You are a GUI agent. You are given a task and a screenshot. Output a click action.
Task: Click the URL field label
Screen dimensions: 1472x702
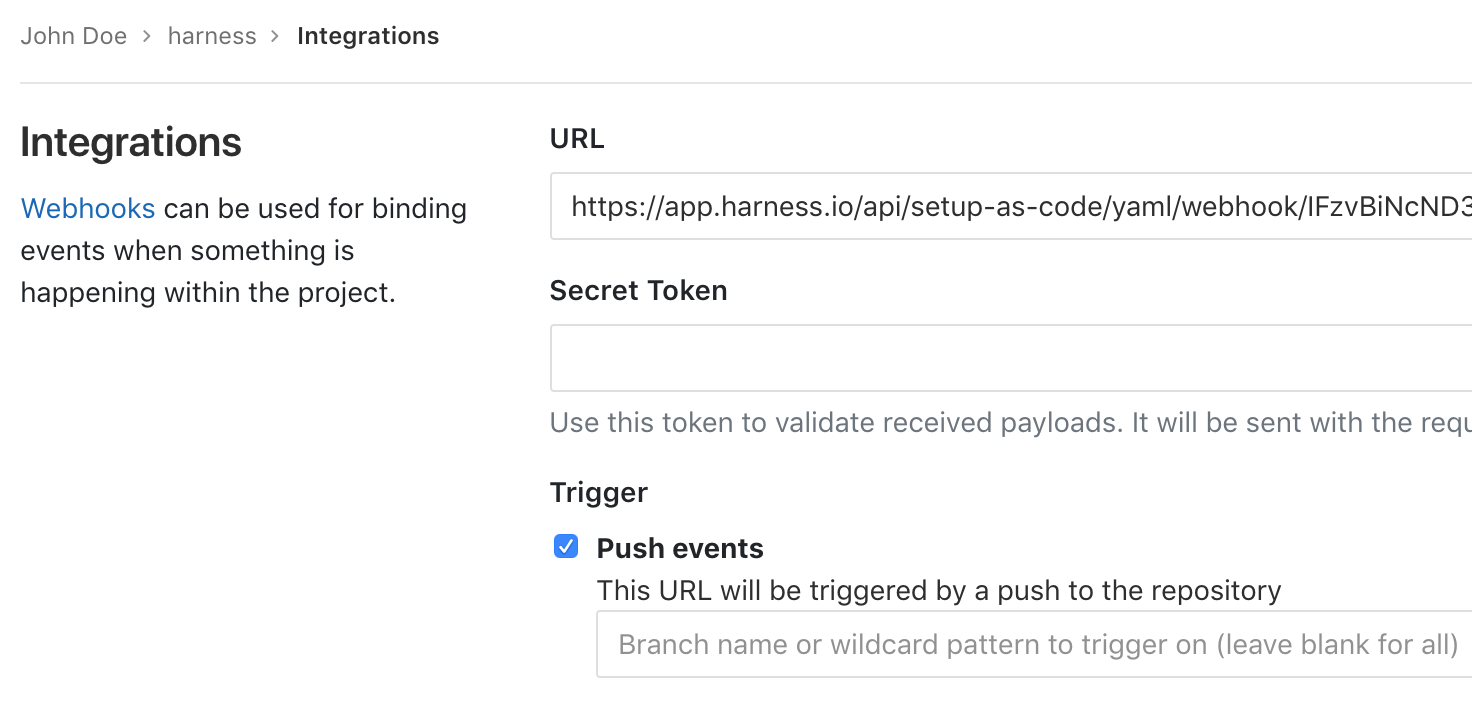(577, 139)
